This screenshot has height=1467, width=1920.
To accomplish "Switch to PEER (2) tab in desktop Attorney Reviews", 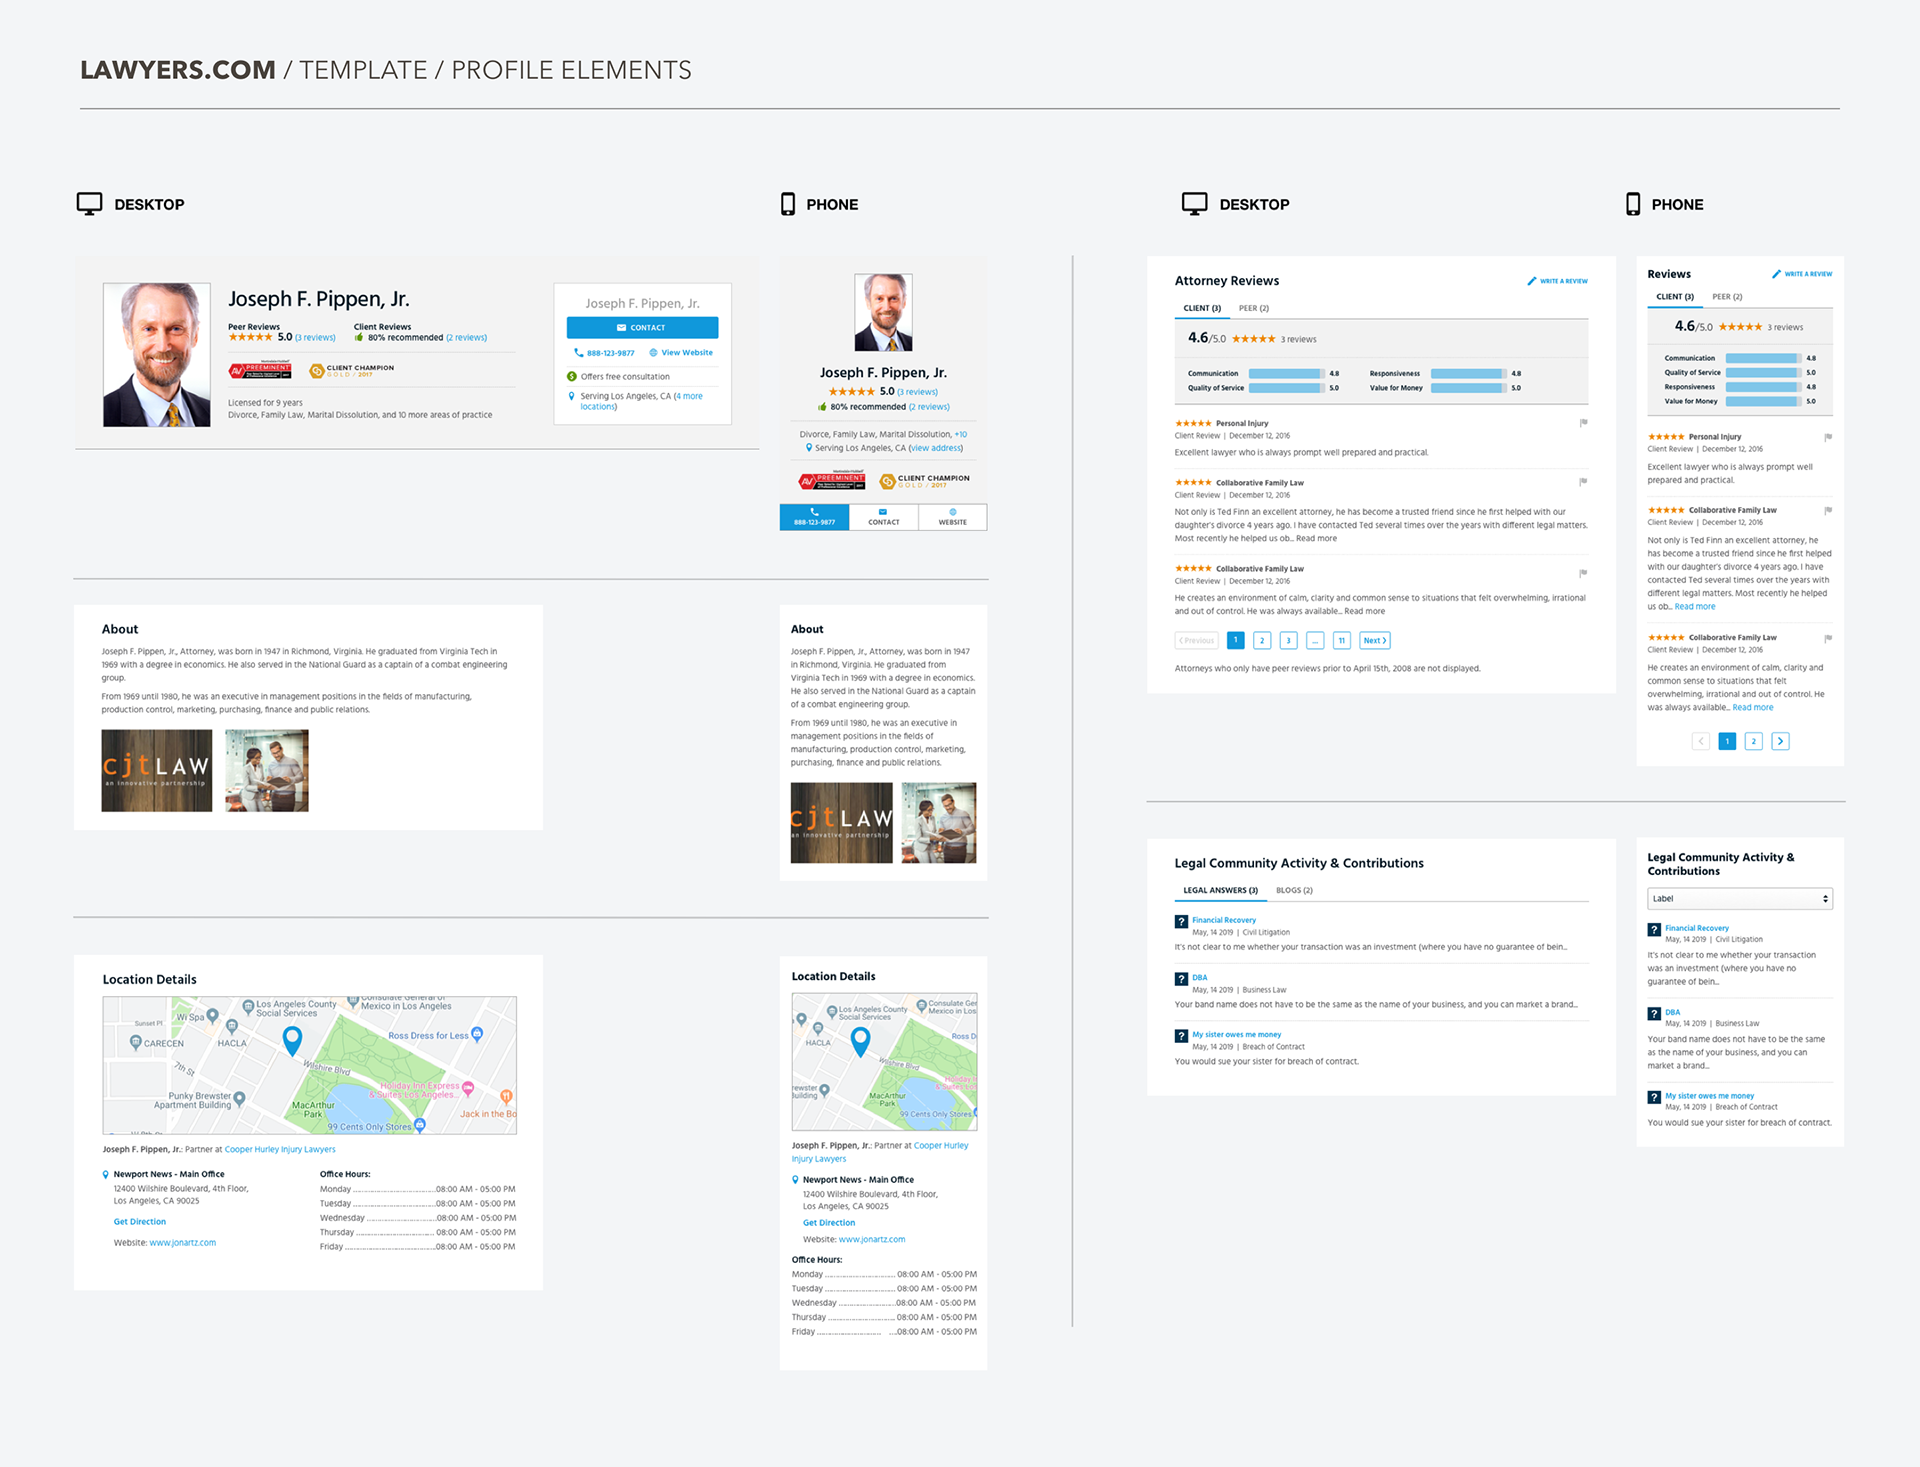I will coord(1254,308).
